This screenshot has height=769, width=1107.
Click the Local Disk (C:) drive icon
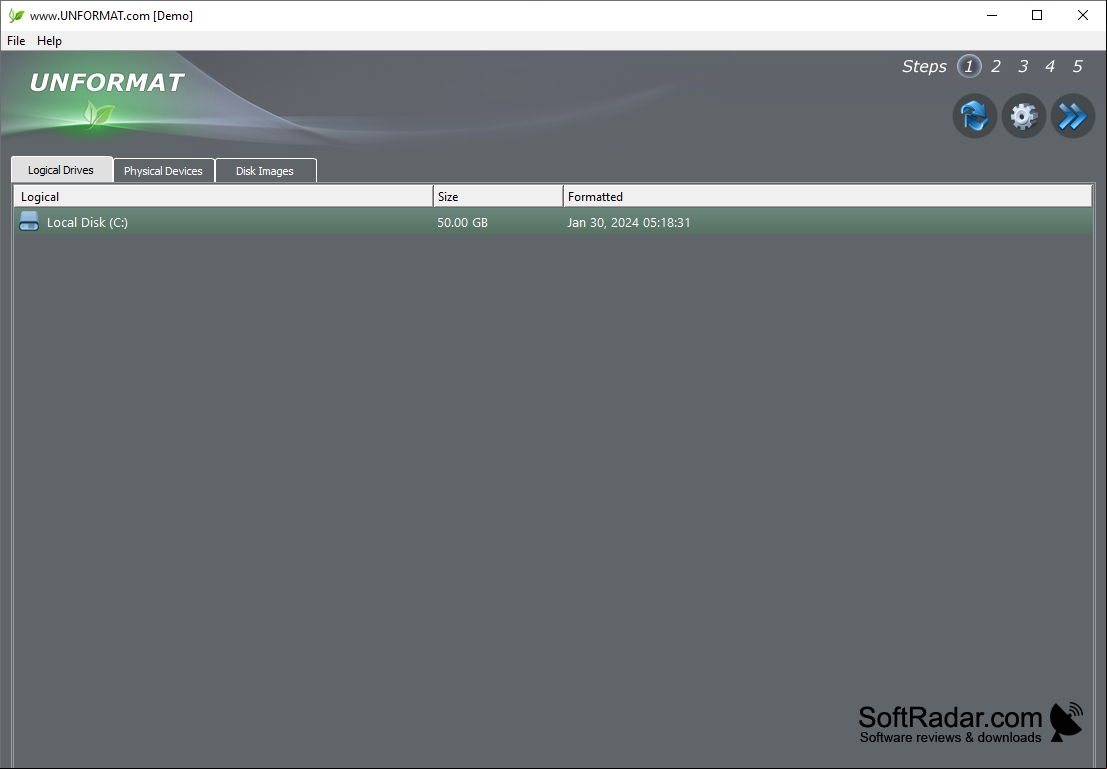tap(29, 221)
